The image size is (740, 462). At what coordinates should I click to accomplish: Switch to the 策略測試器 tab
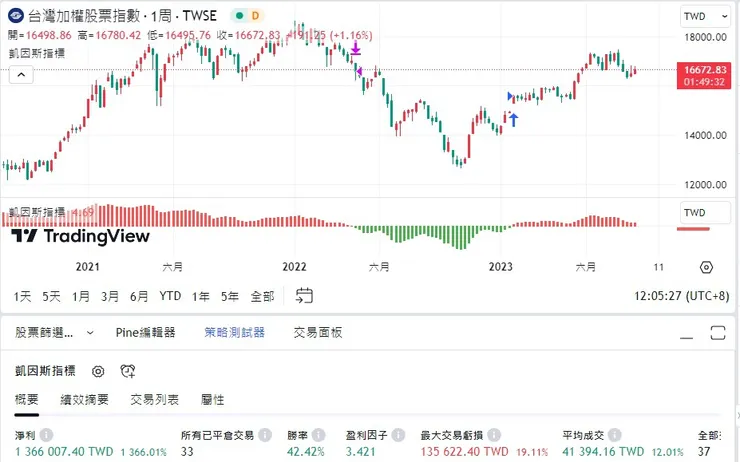[235, 333]
